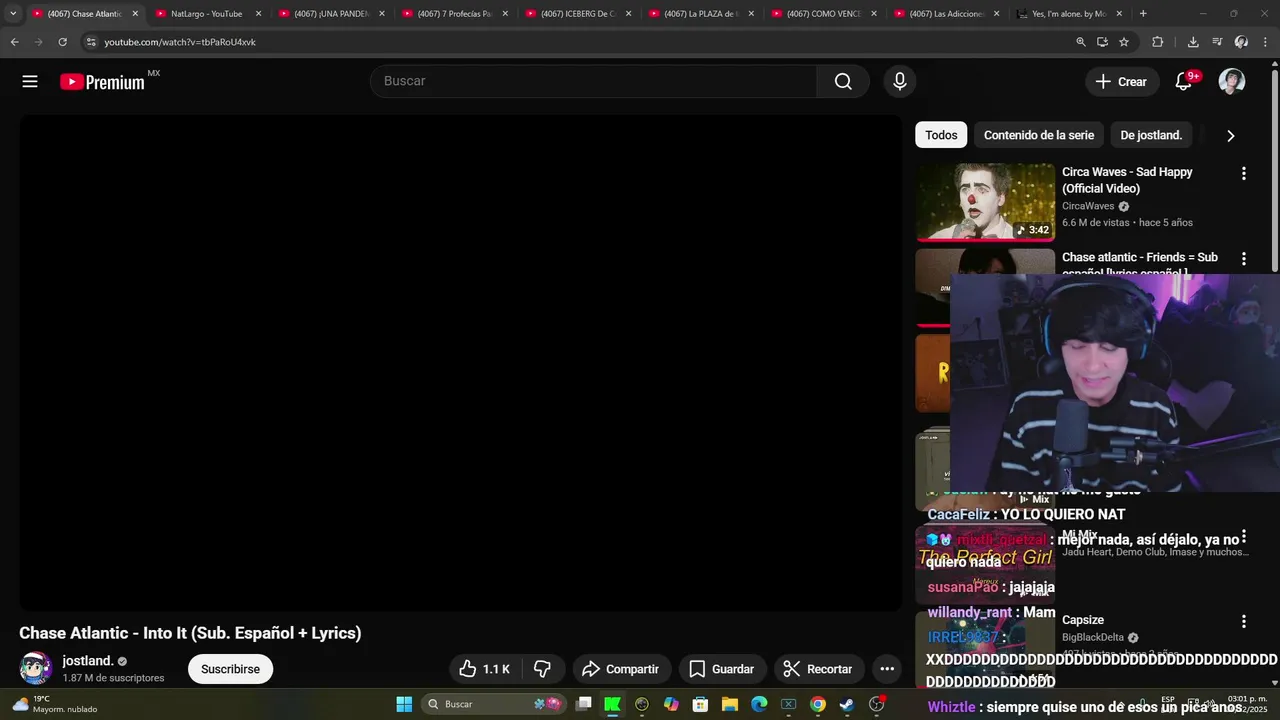Viewport: 1280px width, 720px height.
Task: Bookmark this page with star icon
Action: [x=1124, y=42]
